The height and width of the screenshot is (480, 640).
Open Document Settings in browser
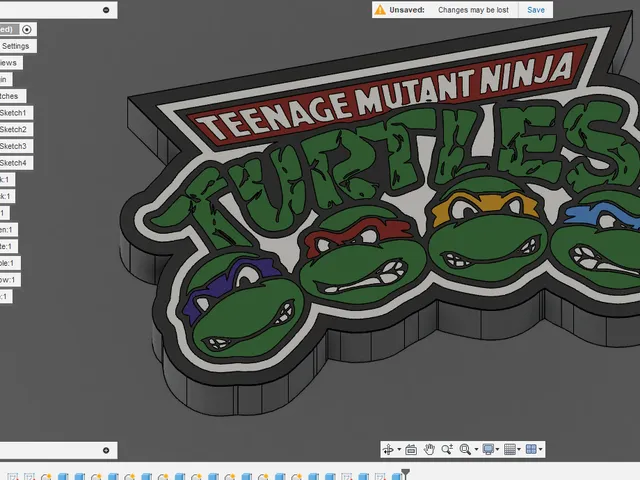16,46
